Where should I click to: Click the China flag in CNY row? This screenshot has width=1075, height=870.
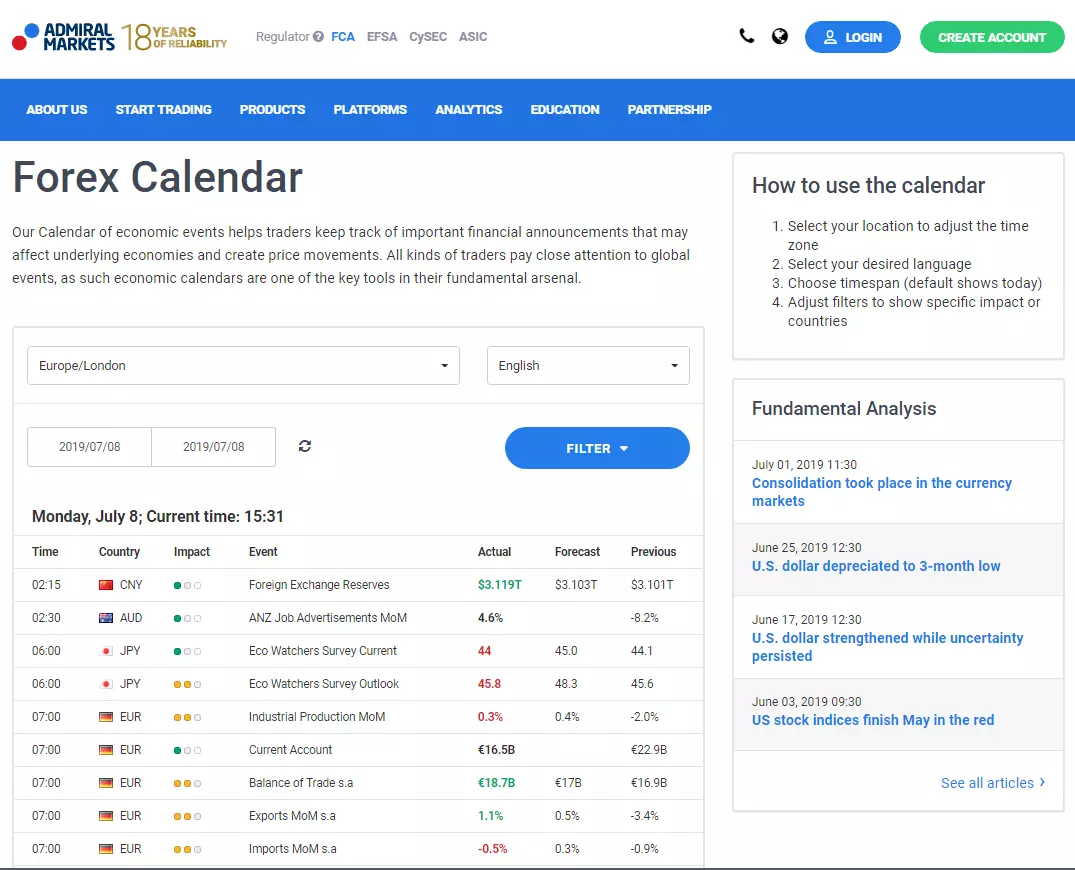(x=106, y=585)
